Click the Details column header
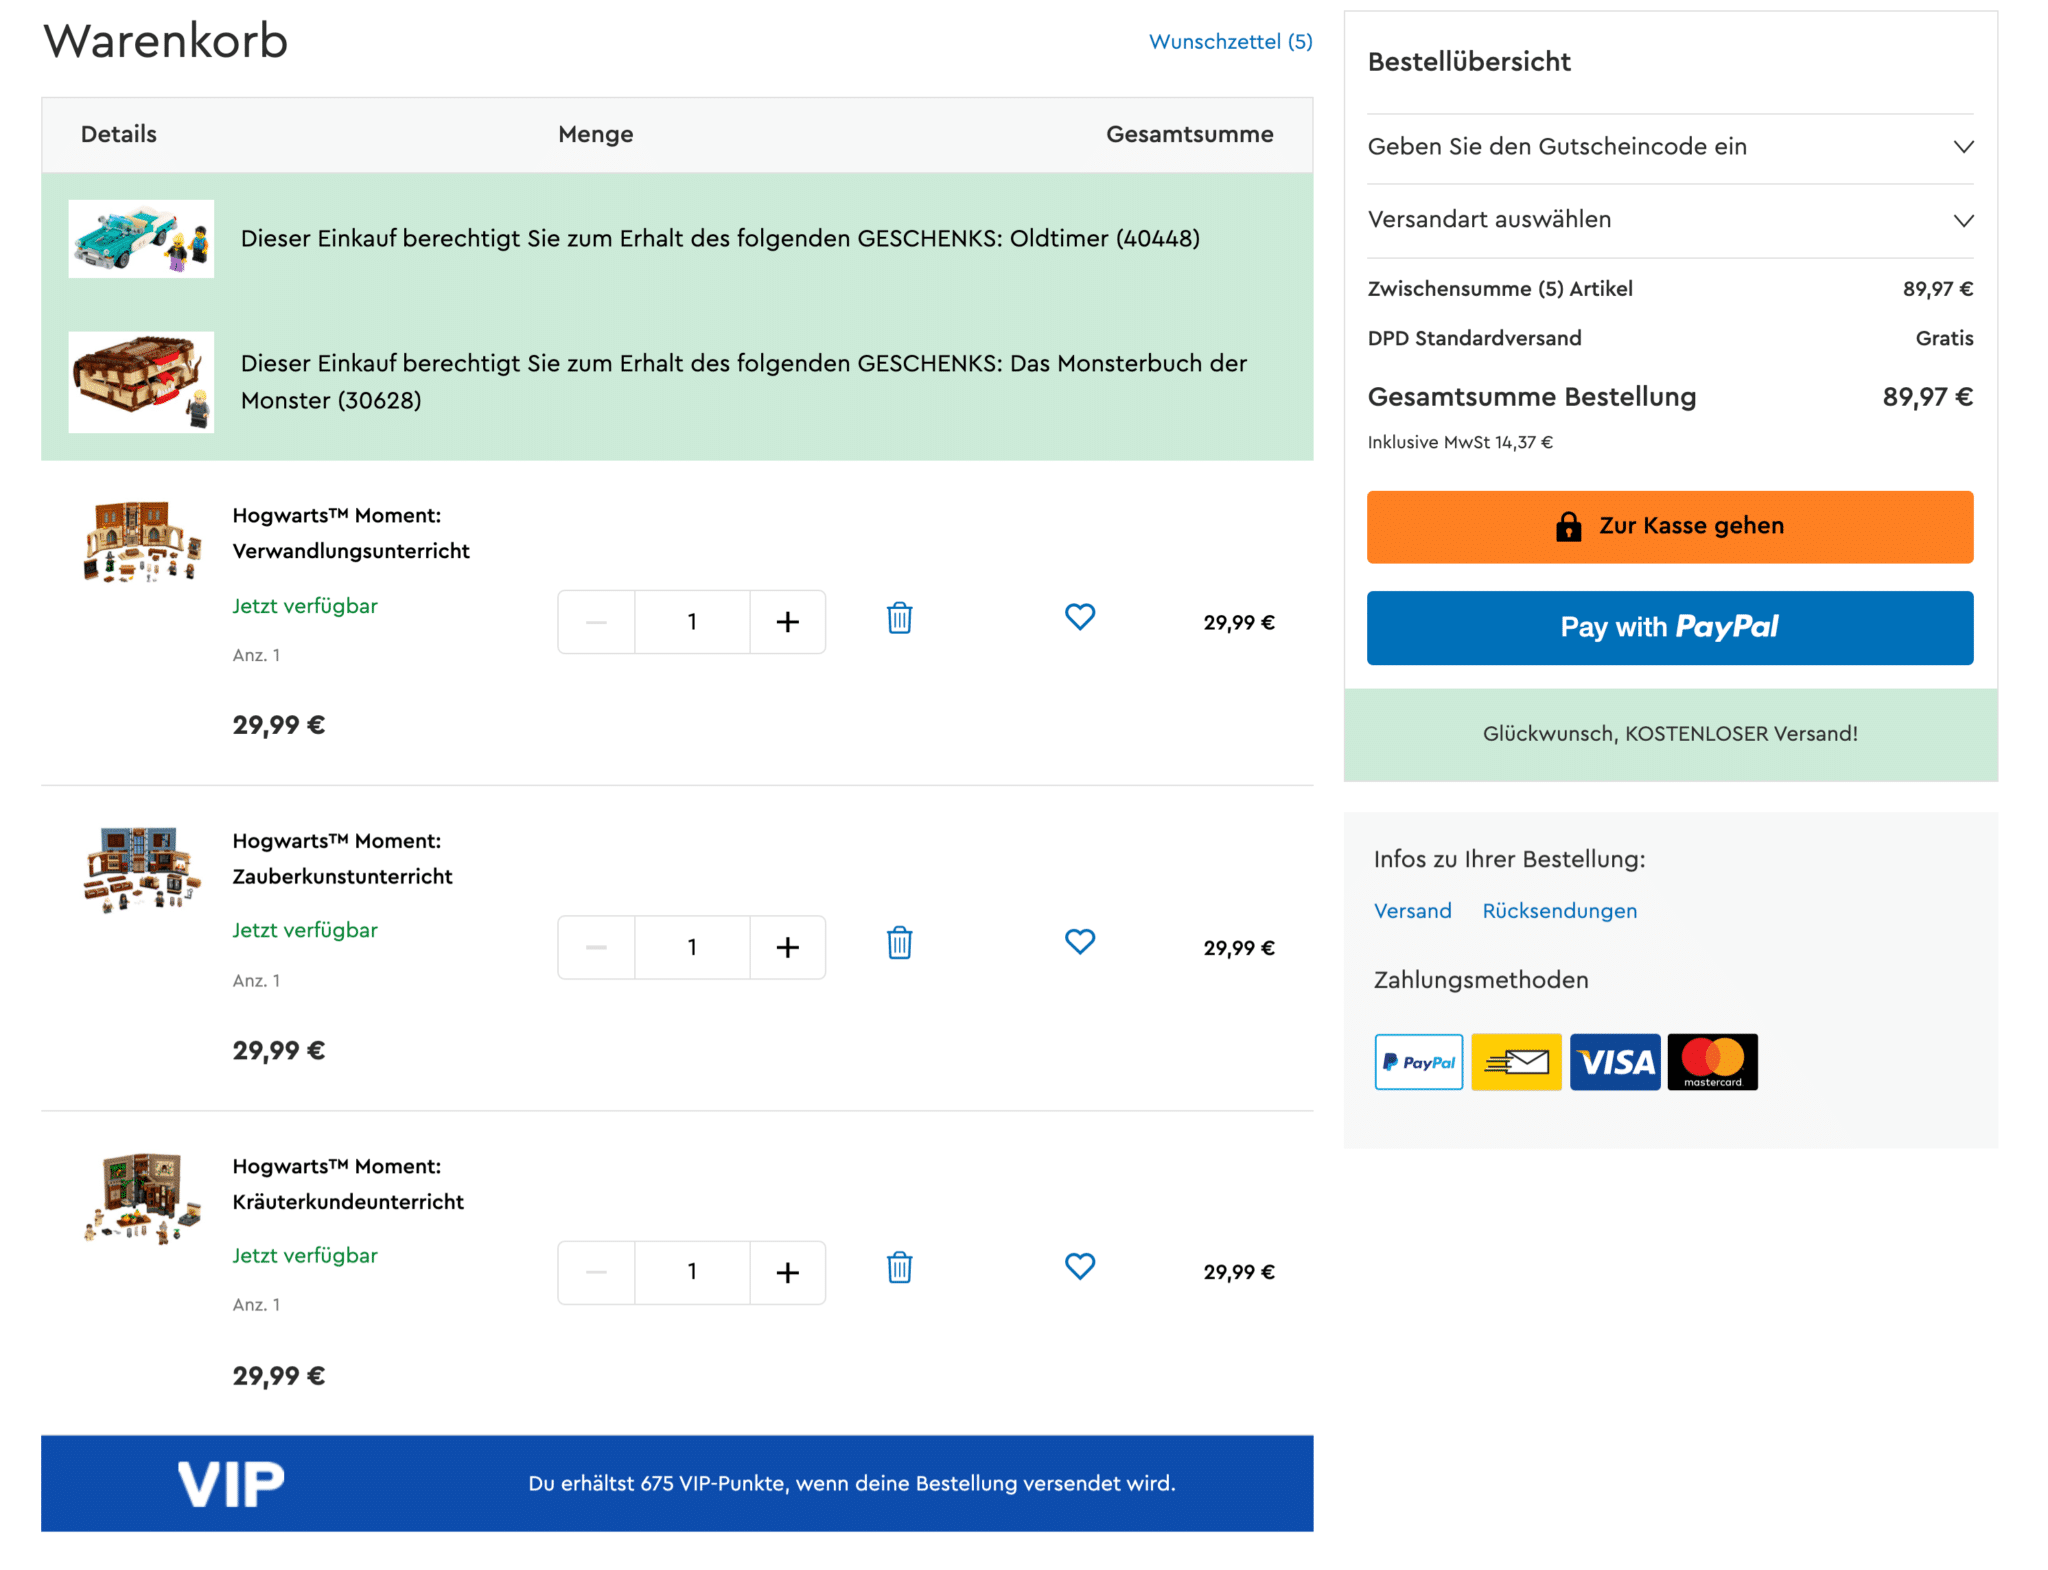 [119, 134]
